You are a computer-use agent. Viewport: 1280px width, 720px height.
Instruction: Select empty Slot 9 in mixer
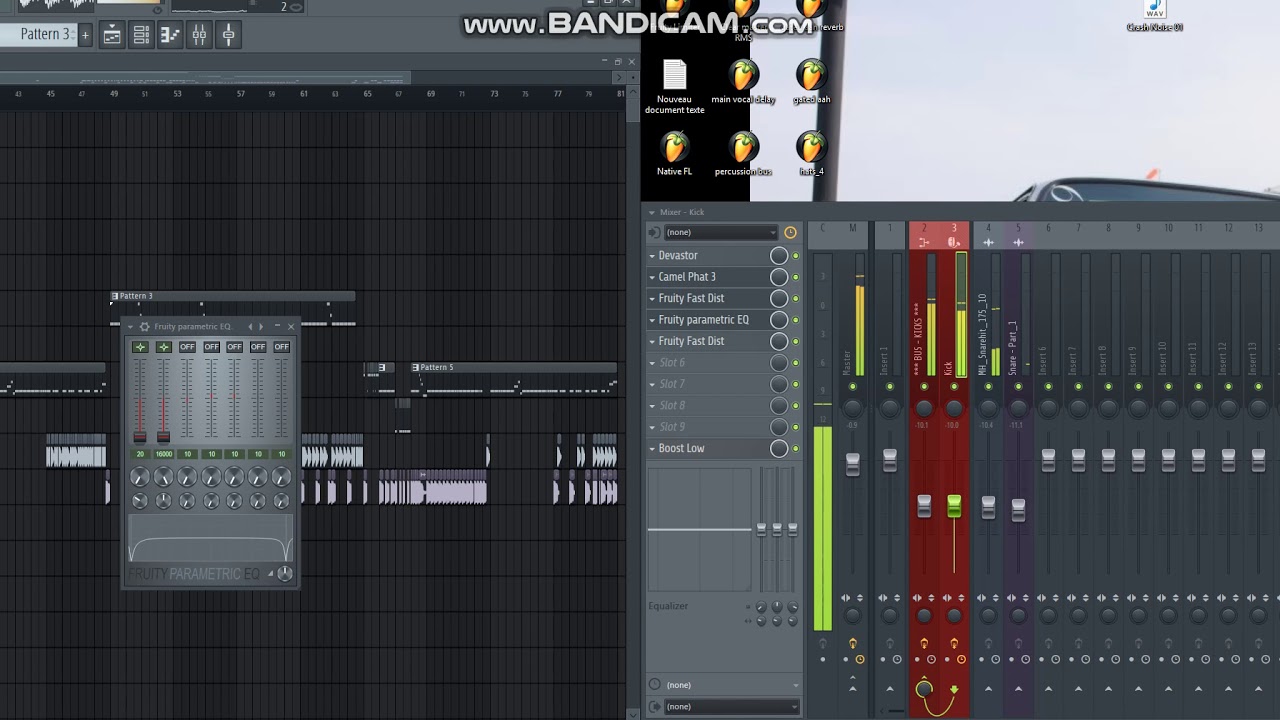coord(672,427)
